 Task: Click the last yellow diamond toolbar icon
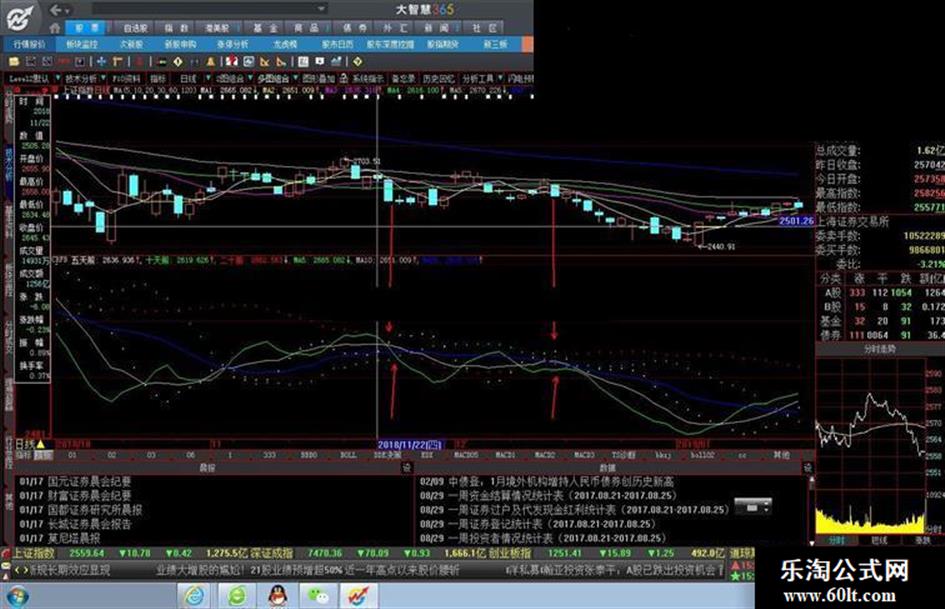(x=357, y=62)
